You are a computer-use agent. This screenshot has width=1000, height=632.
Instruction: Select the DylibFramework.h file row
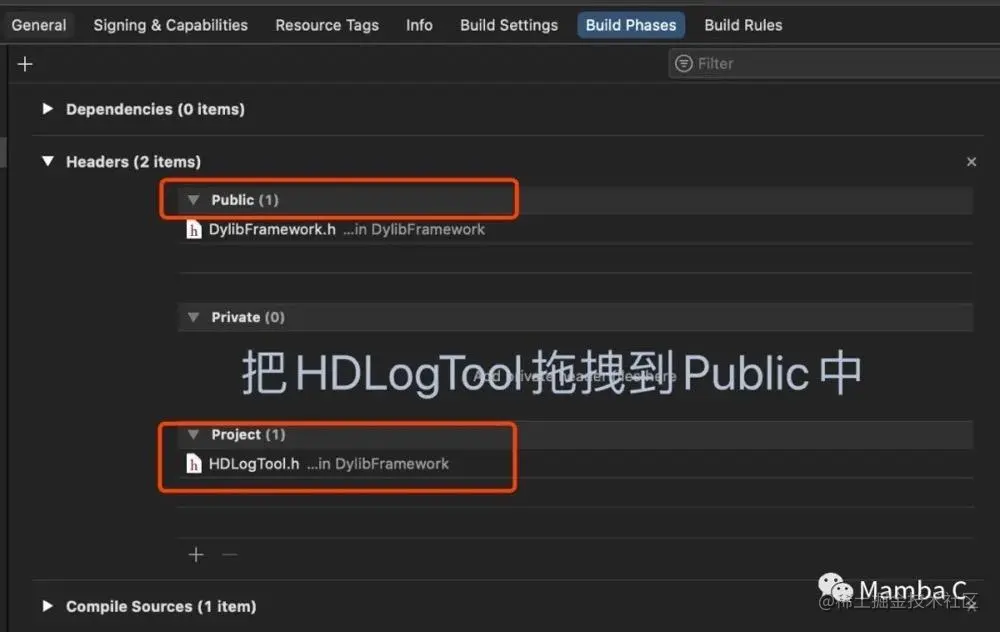click(x=576, y=230)
